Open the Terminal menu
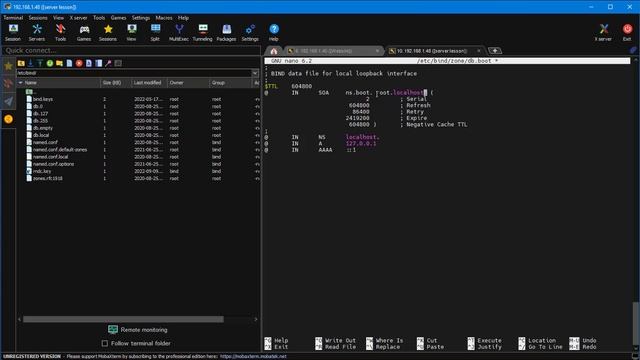 [x=13, y=18]
